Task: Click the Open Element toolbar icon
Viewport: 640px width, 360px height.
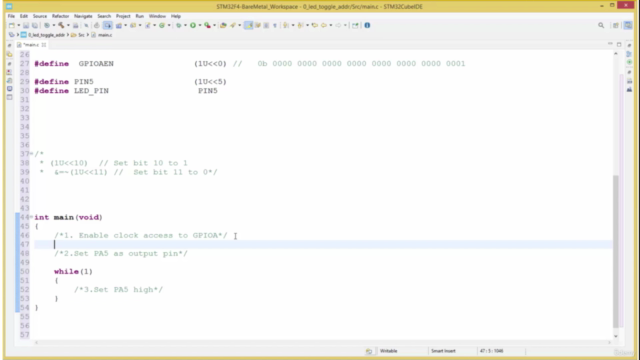Action: coord(223,25)
